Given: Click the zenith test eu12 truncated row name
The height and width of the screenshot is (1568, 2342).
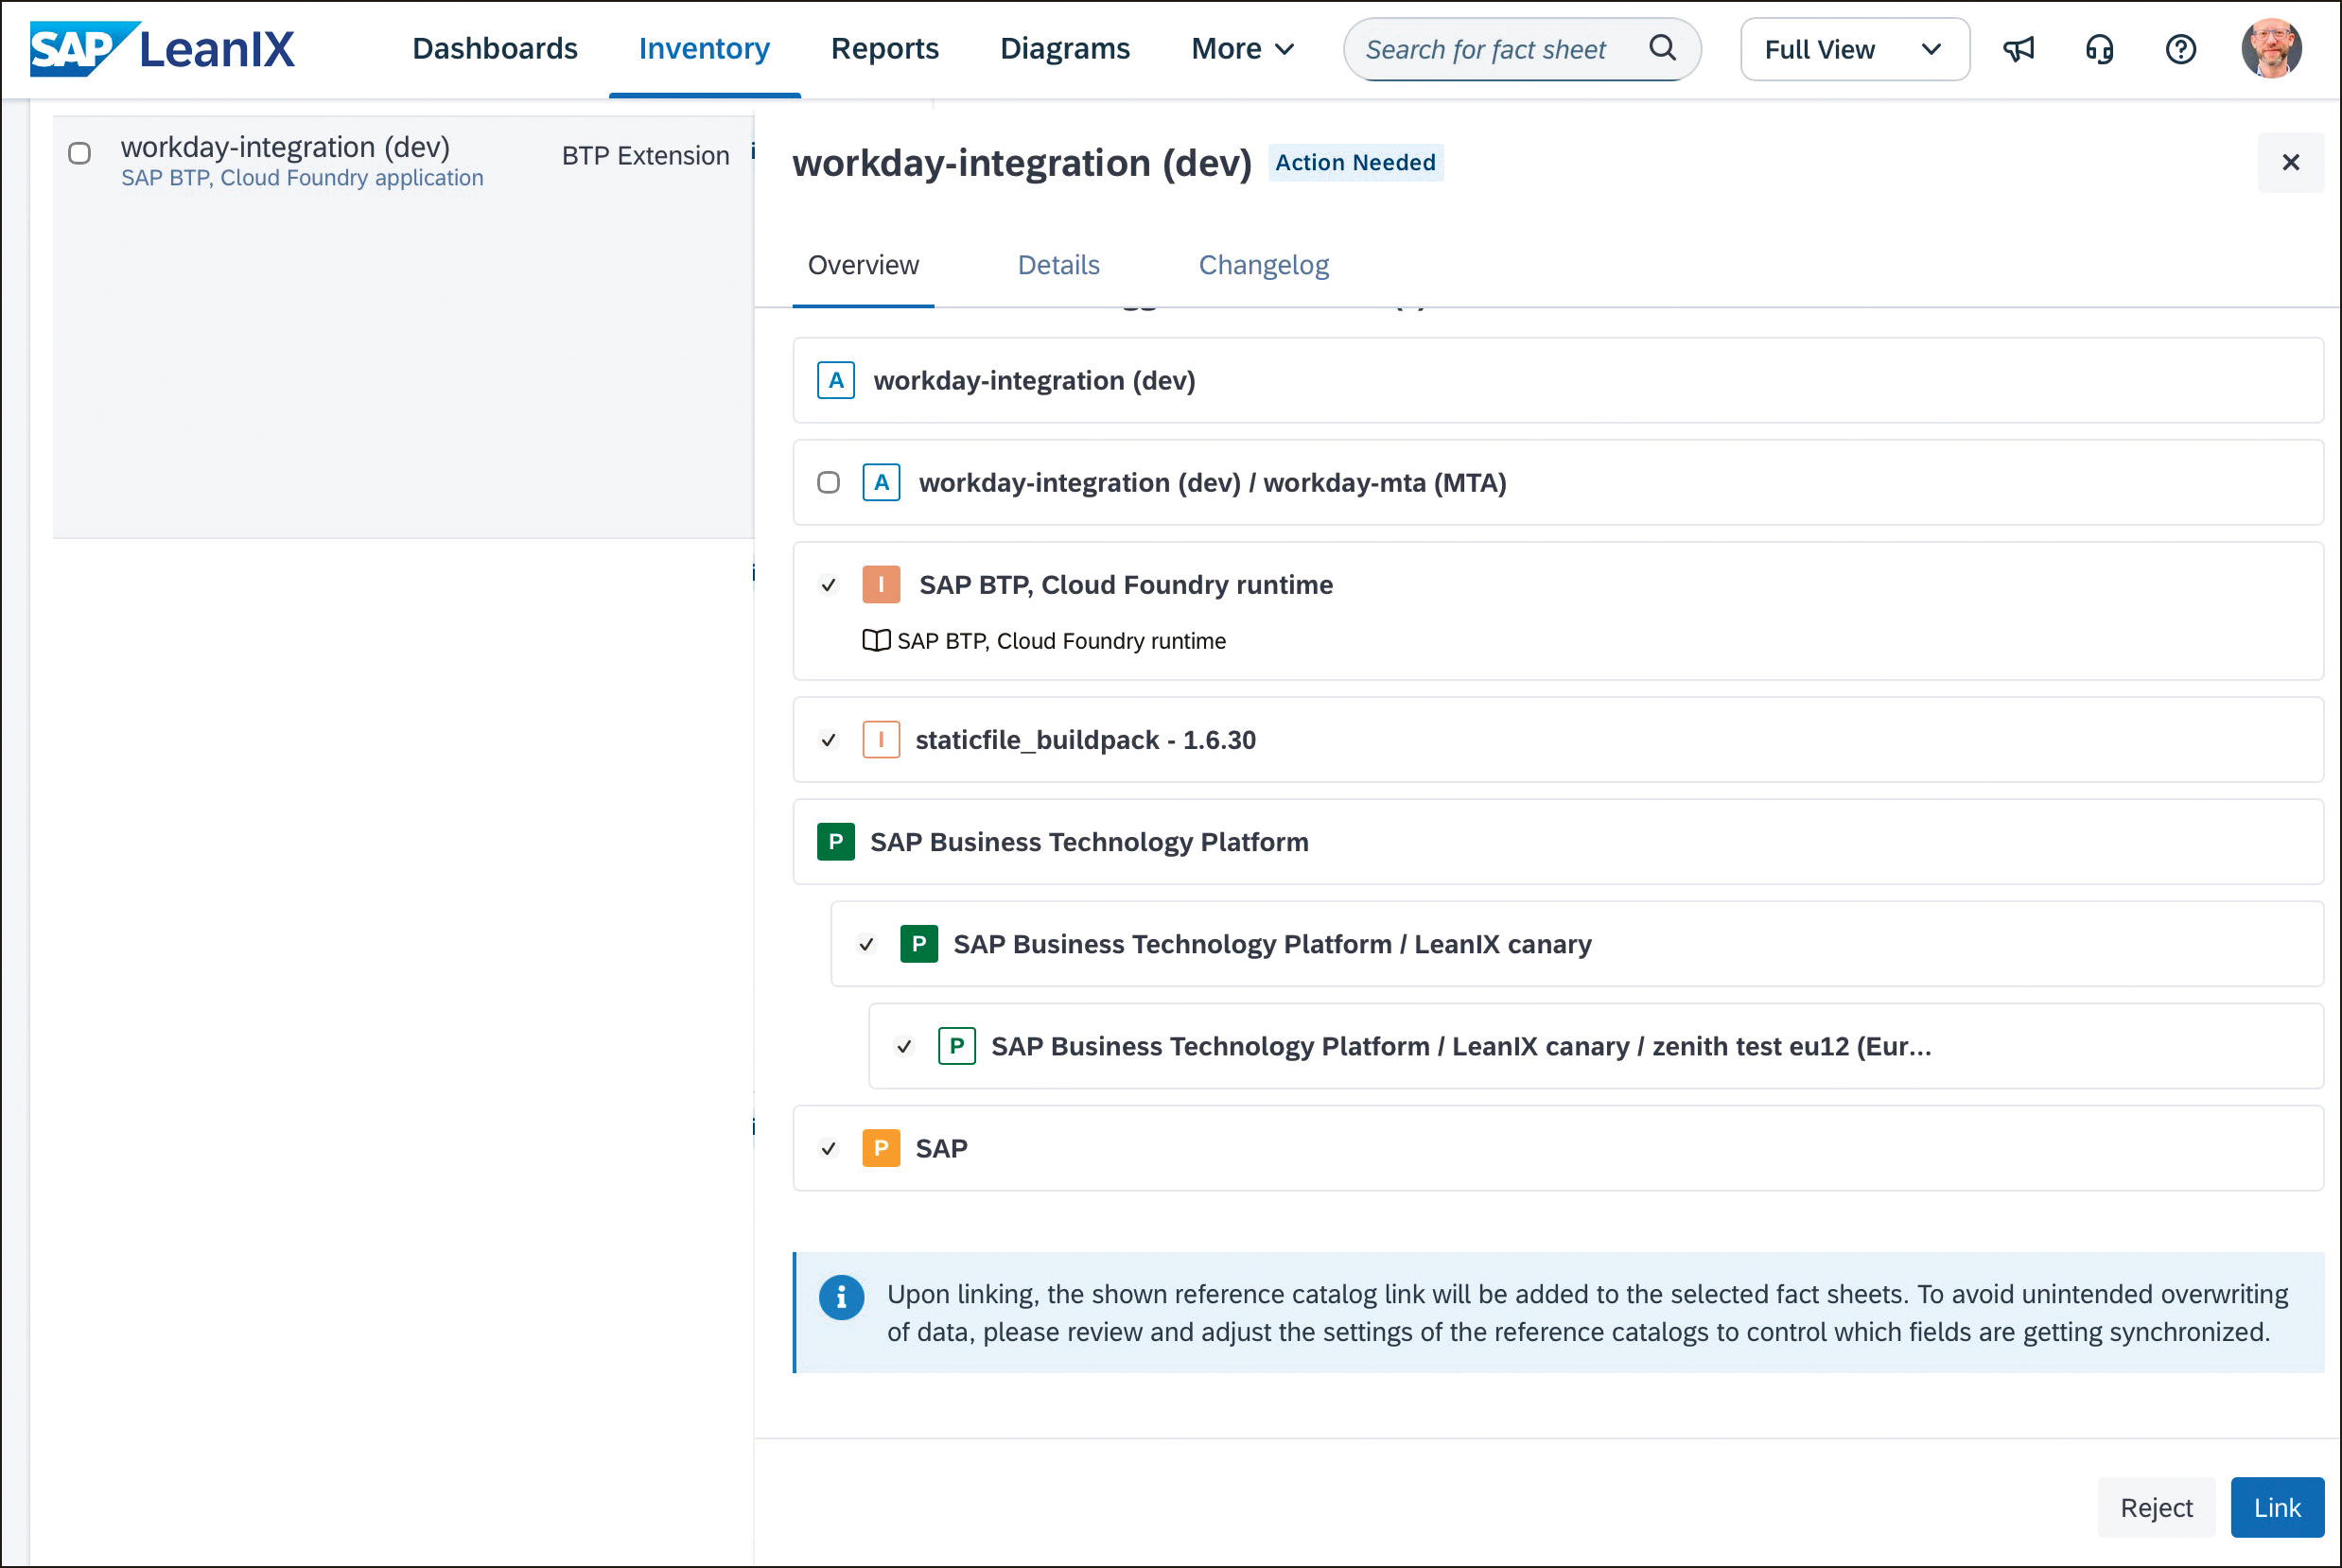Looking at the screenshot, I should [1460, 1045].
